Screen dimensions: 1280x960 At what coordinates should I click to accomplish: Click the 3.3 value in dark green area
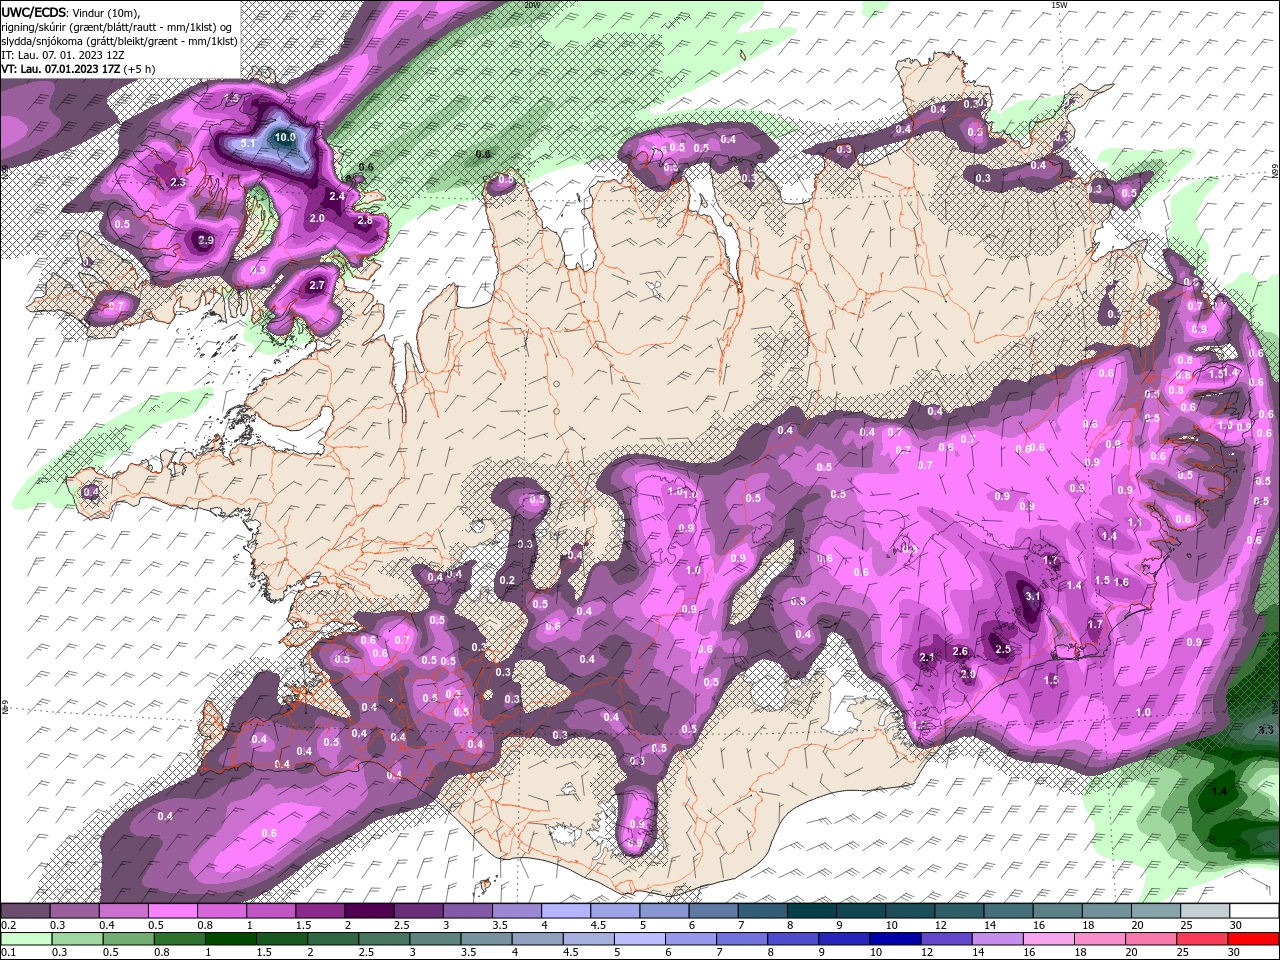tap(1265, 731)
